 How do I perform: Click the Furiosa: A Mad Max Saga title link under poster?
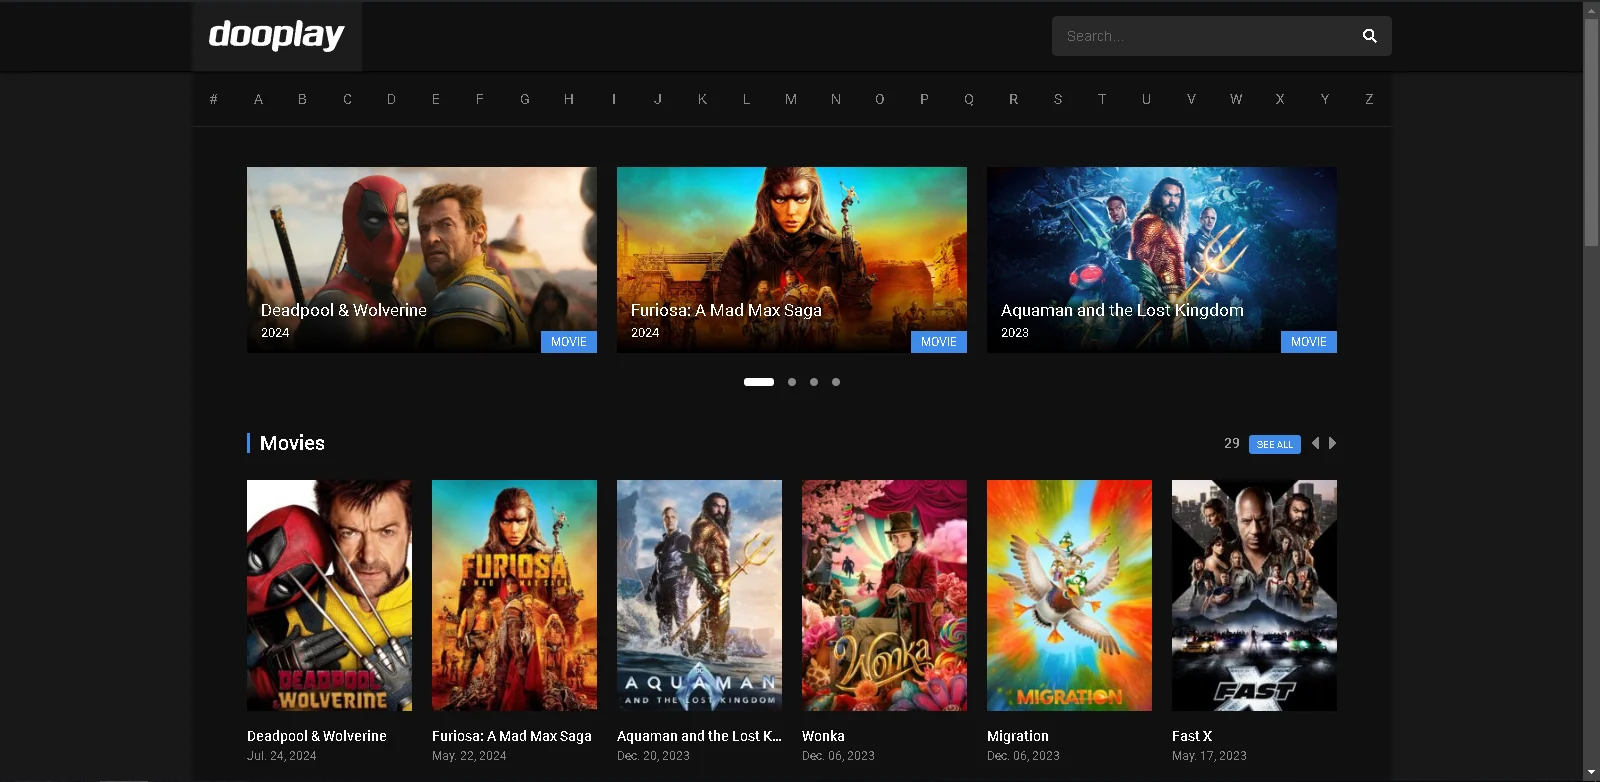pos(512,736)
